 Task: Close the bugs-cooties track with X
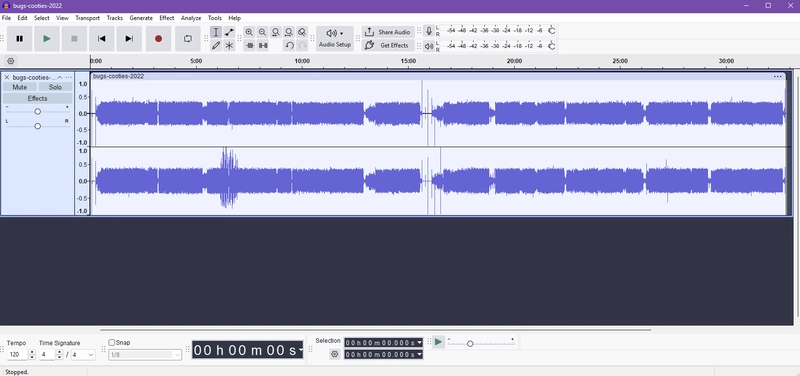7,78
